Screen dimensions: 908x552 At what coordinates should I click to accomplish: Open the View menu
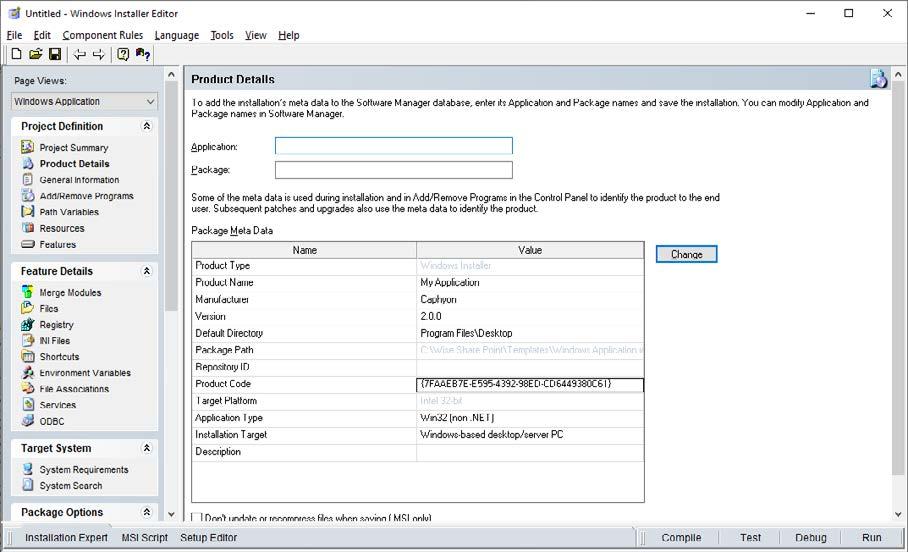pyautogui.click(x=255, y=35)
